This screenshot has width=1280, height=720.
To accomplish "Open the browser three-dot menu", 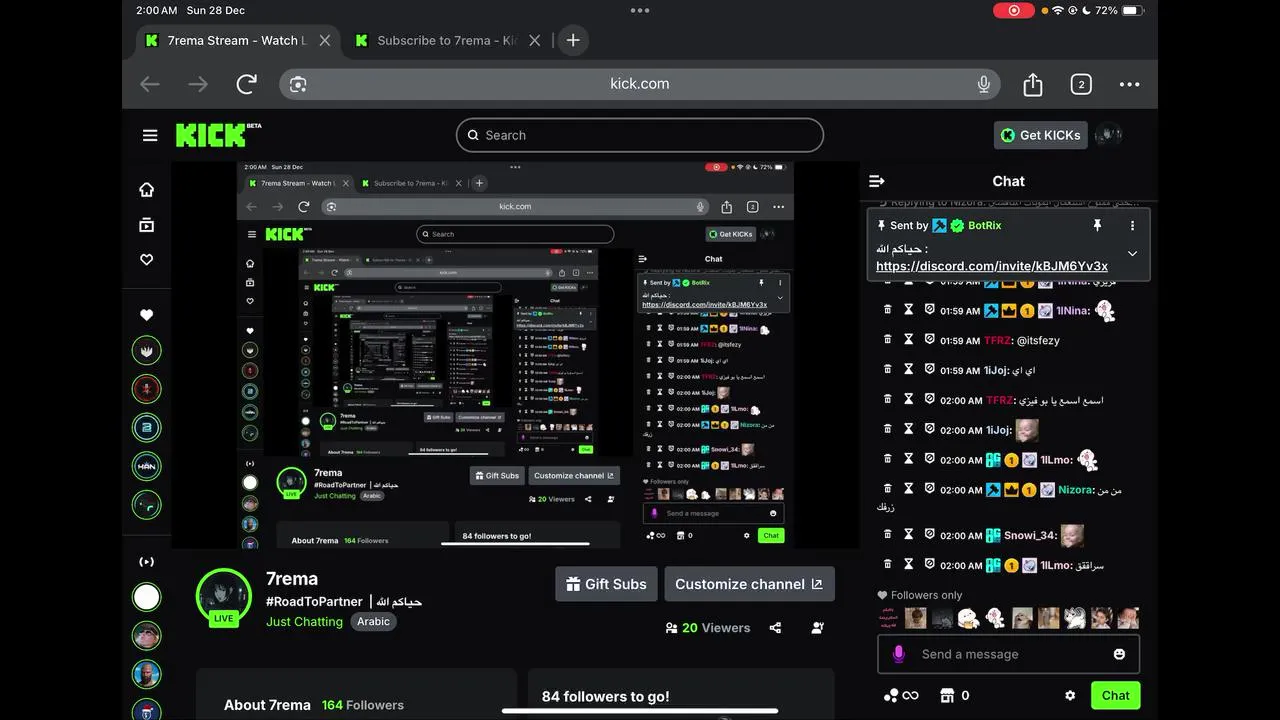I will tap(1129, 84).
